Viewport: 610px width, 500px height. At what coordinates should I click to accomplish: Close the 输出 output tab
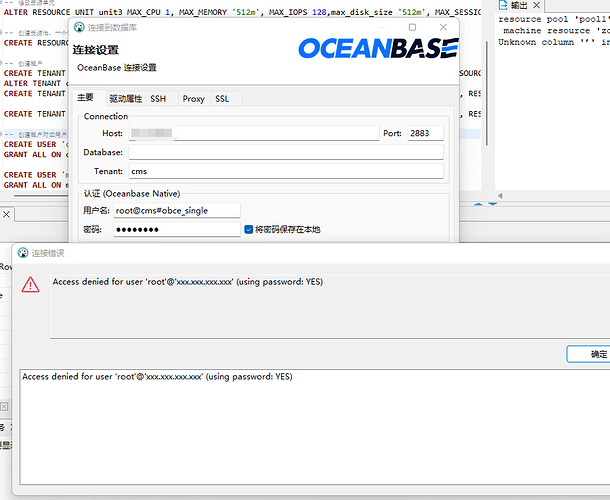(536, 5)
